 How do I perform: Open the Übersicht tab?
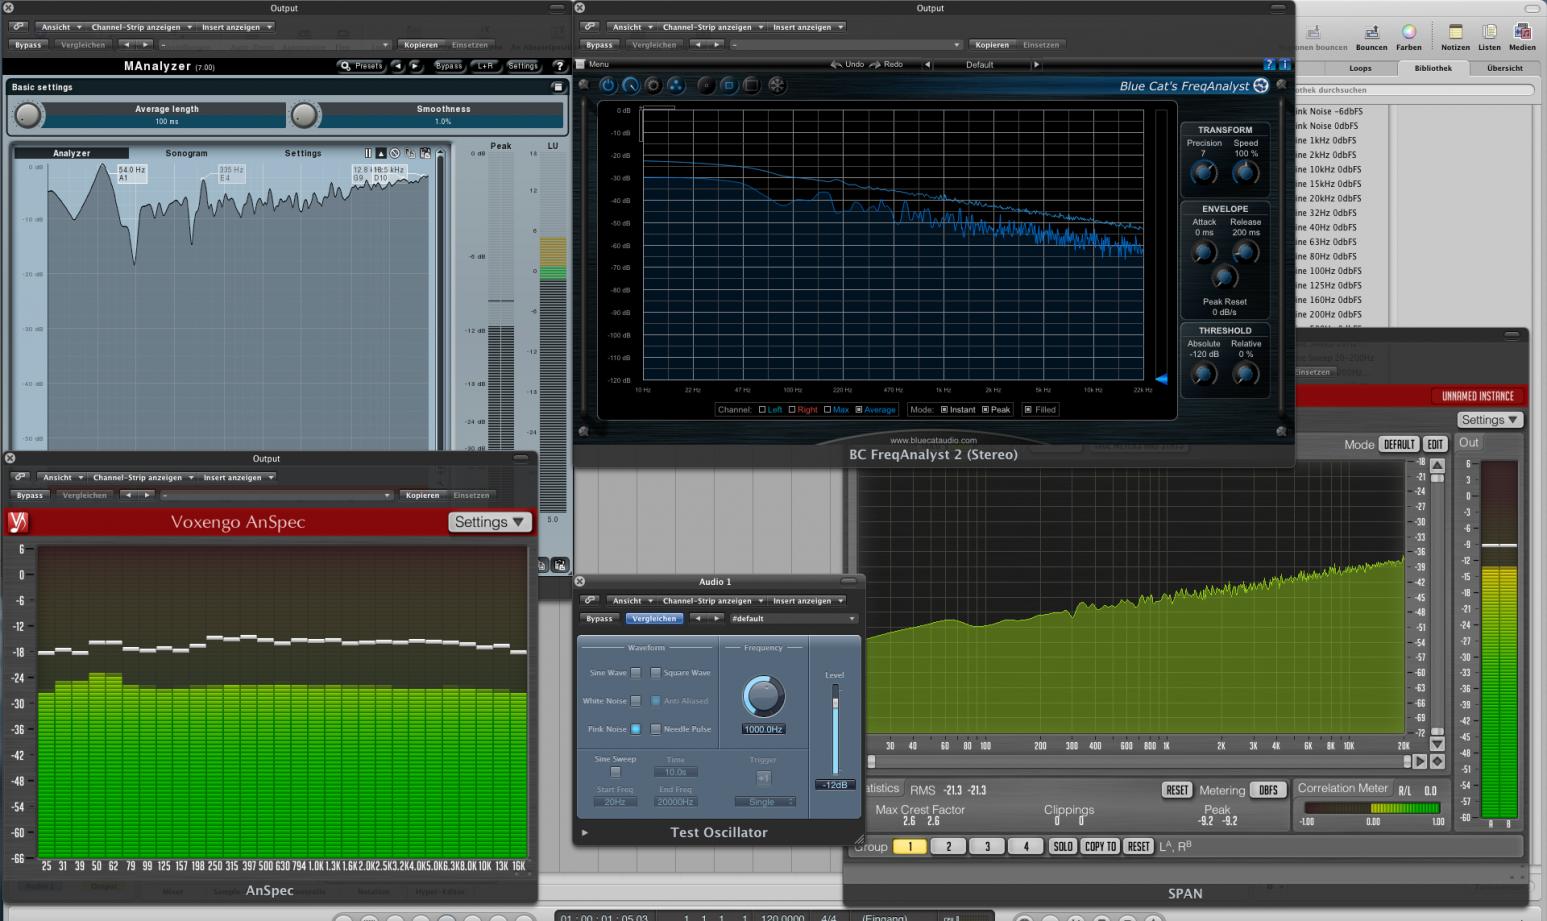pos(1504,68)
